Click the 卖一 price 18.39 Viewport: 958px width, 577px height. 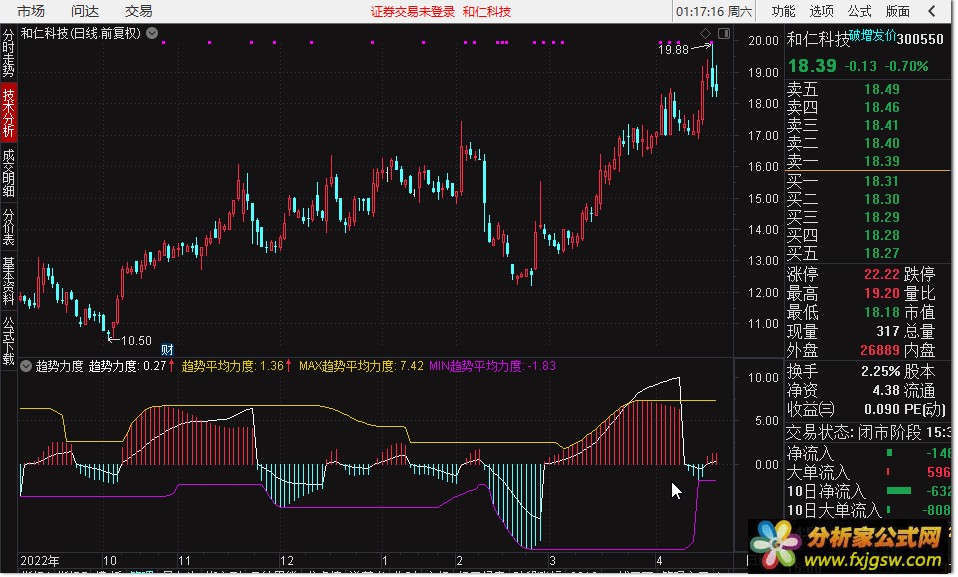click(882, 161)
